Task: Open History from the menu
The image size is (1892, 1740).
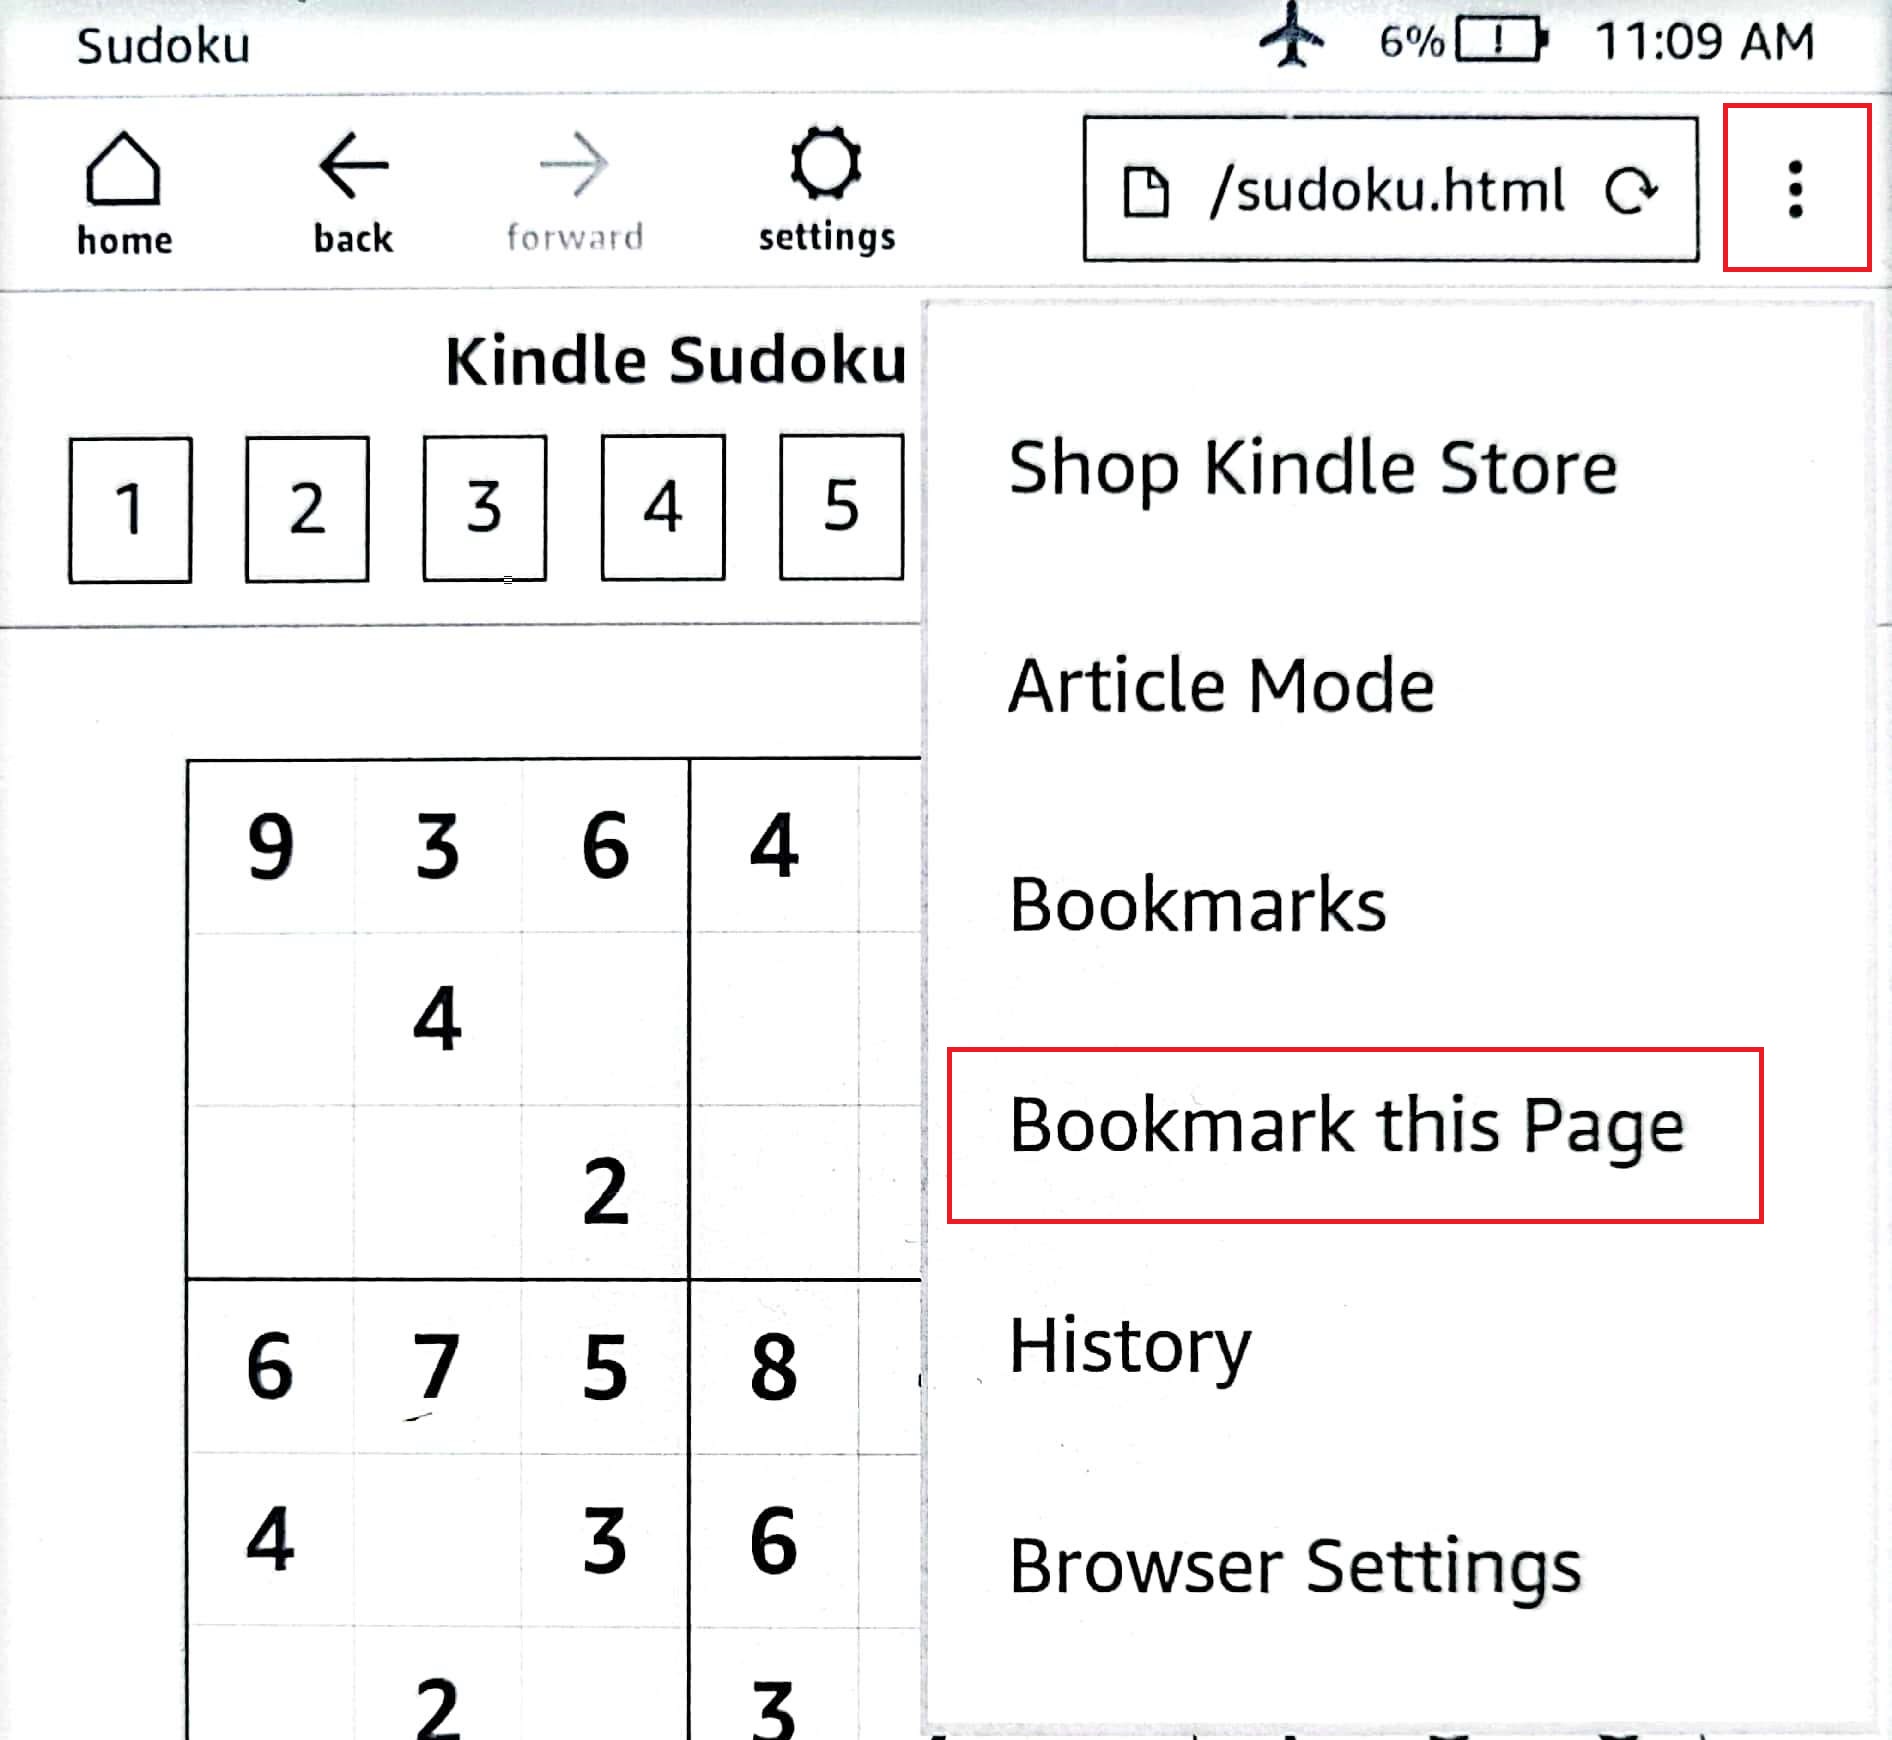Action: coord(1130,1346)
